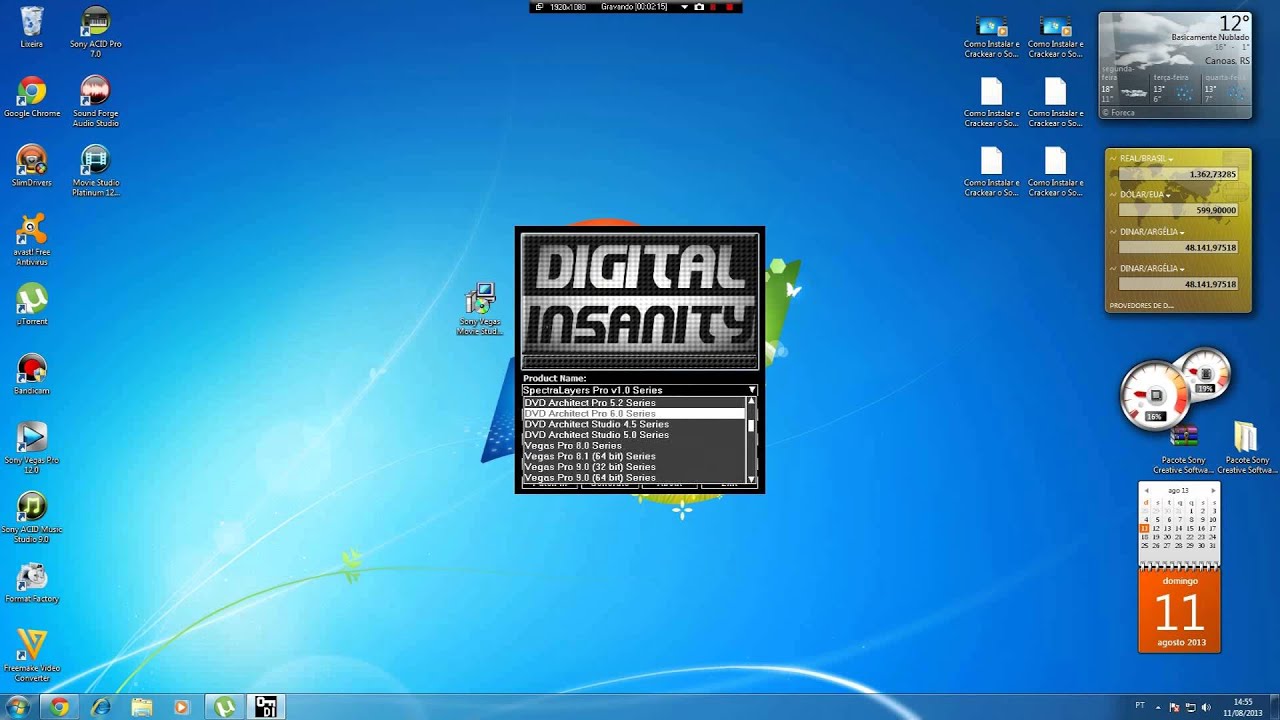The image size is (1280, 720).
Task: Click the Show desktop strip in the taskbar
Action: click(1274, 707)
